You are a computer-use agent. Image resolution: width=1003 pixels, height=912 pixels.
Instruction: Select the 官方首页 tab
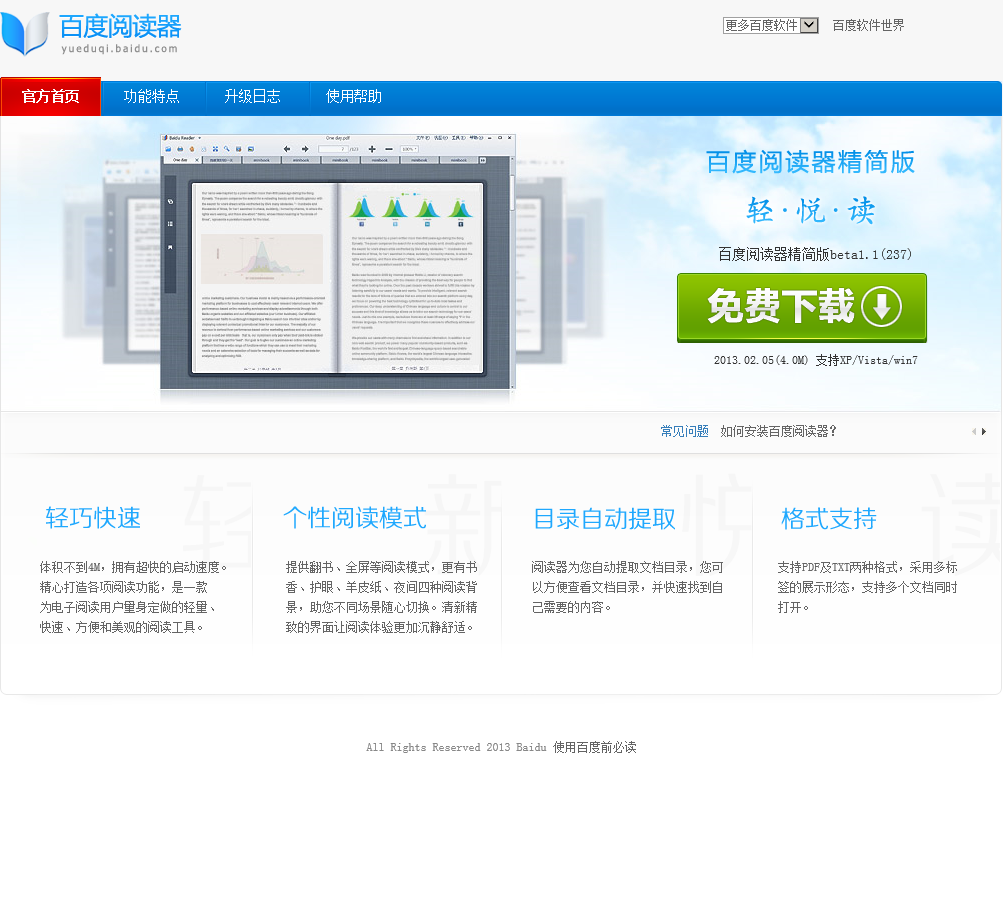[x=51, y=97]
